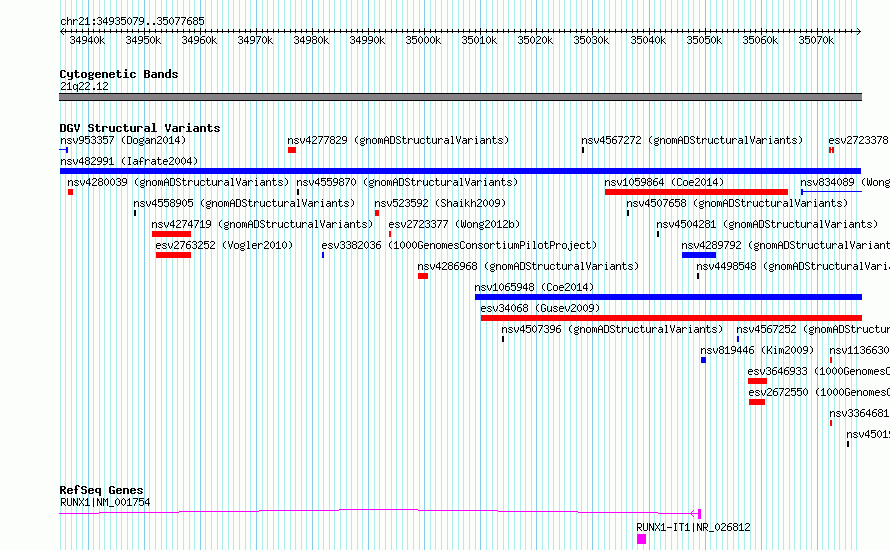Screen dimensions: 890x550
Task: Click esv2723377 (Wong2012b) label
Action: [x=454, y=224]
